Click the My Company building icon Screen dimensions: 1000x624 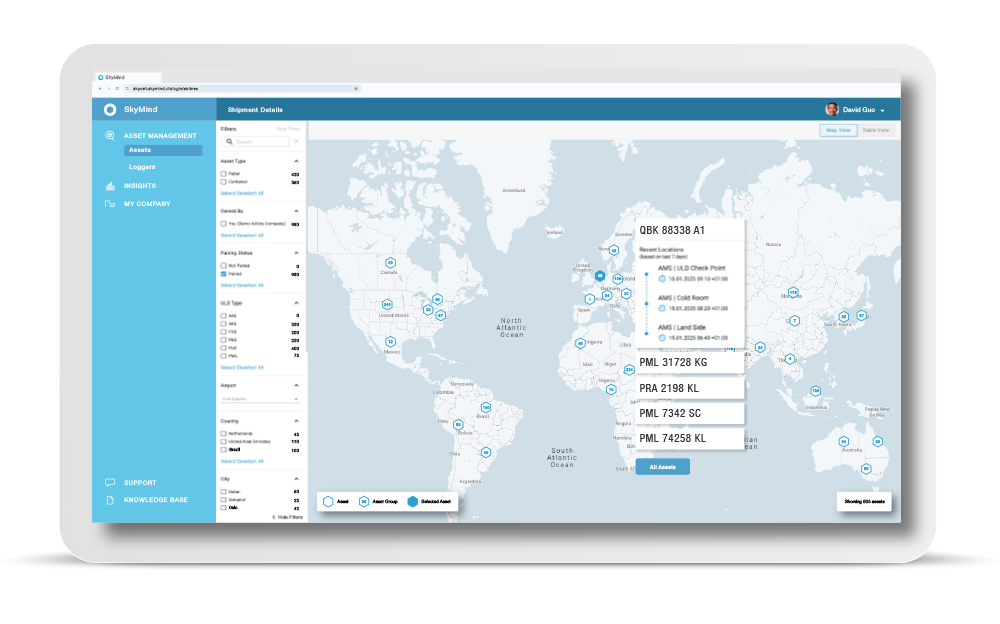(110, 204)
